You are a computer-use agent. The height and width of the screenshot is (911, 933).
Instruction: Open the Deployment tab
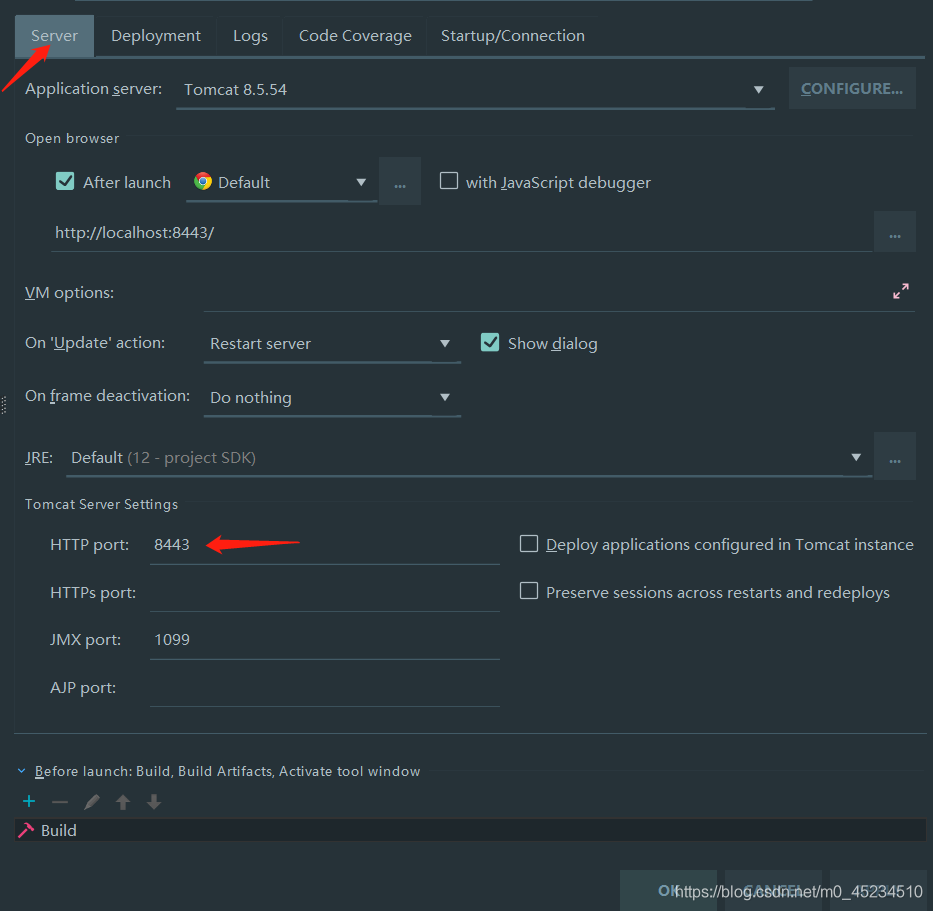click(155, 36)
